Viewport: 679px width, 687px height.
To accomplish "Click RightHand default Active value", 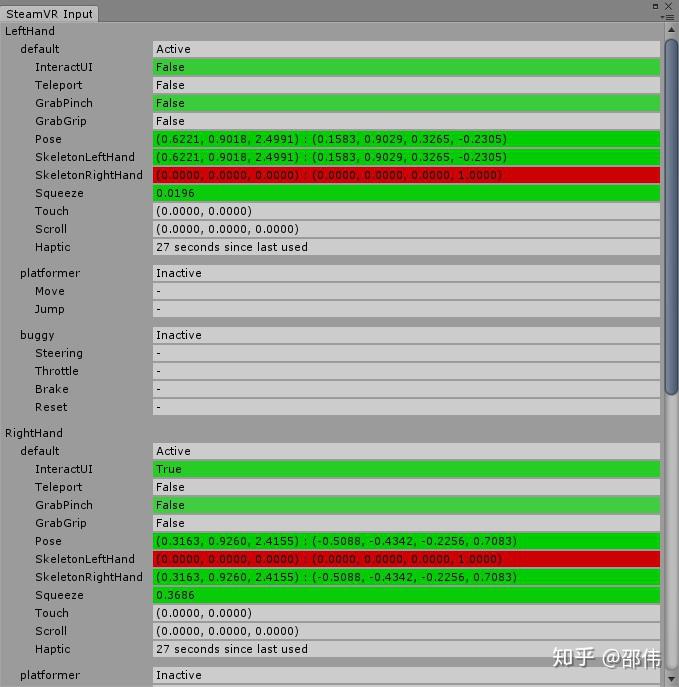I will [406, 451].
